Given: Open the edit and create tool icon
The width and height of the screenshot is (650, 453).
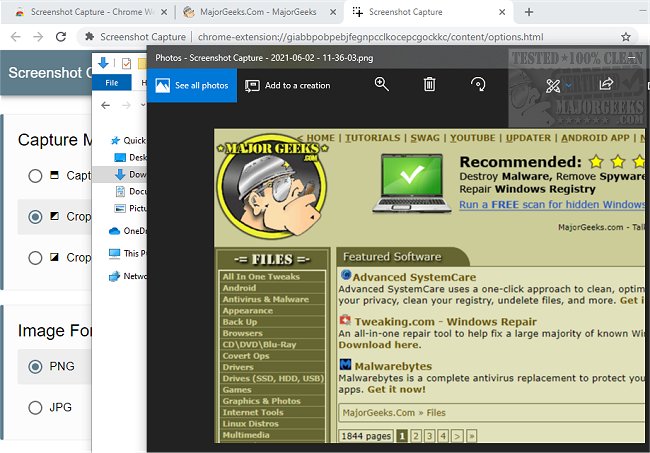Looking at the screenshot, I should pyautogui.click(x=553, y=86).
